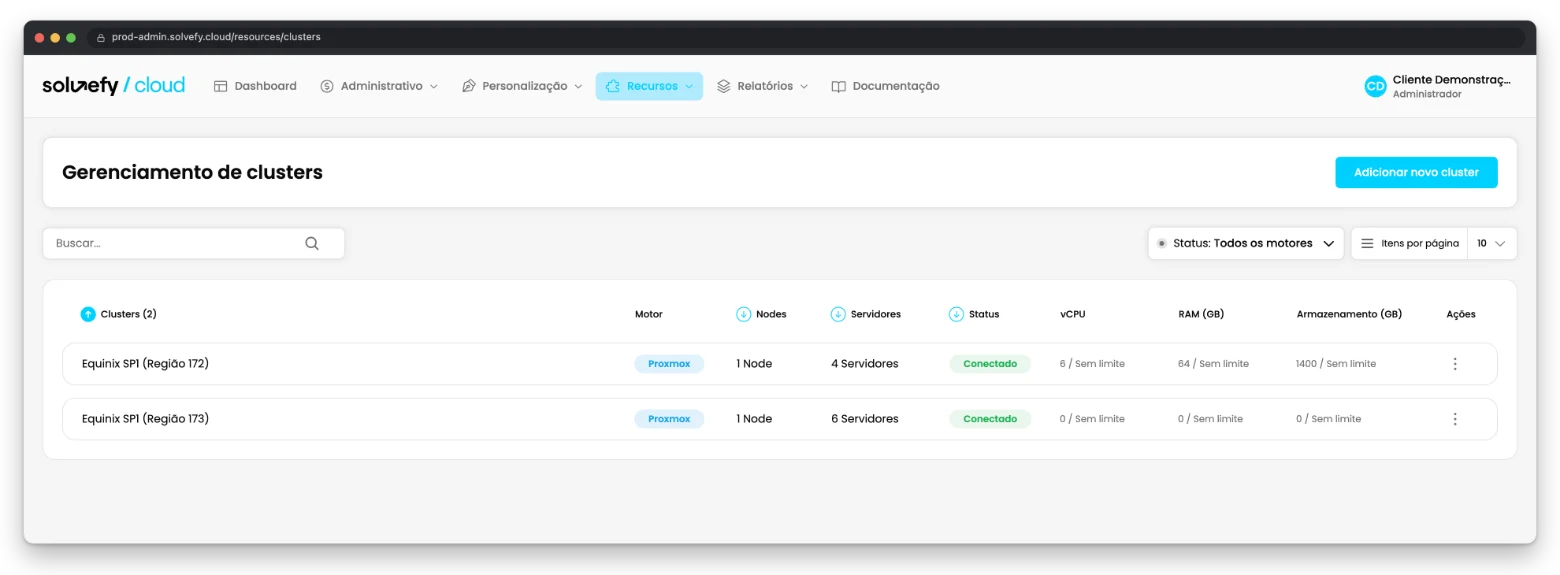Click the 64 / Sem limite RAM value
Viewport: 1560px width, 575px height.
1213,364
